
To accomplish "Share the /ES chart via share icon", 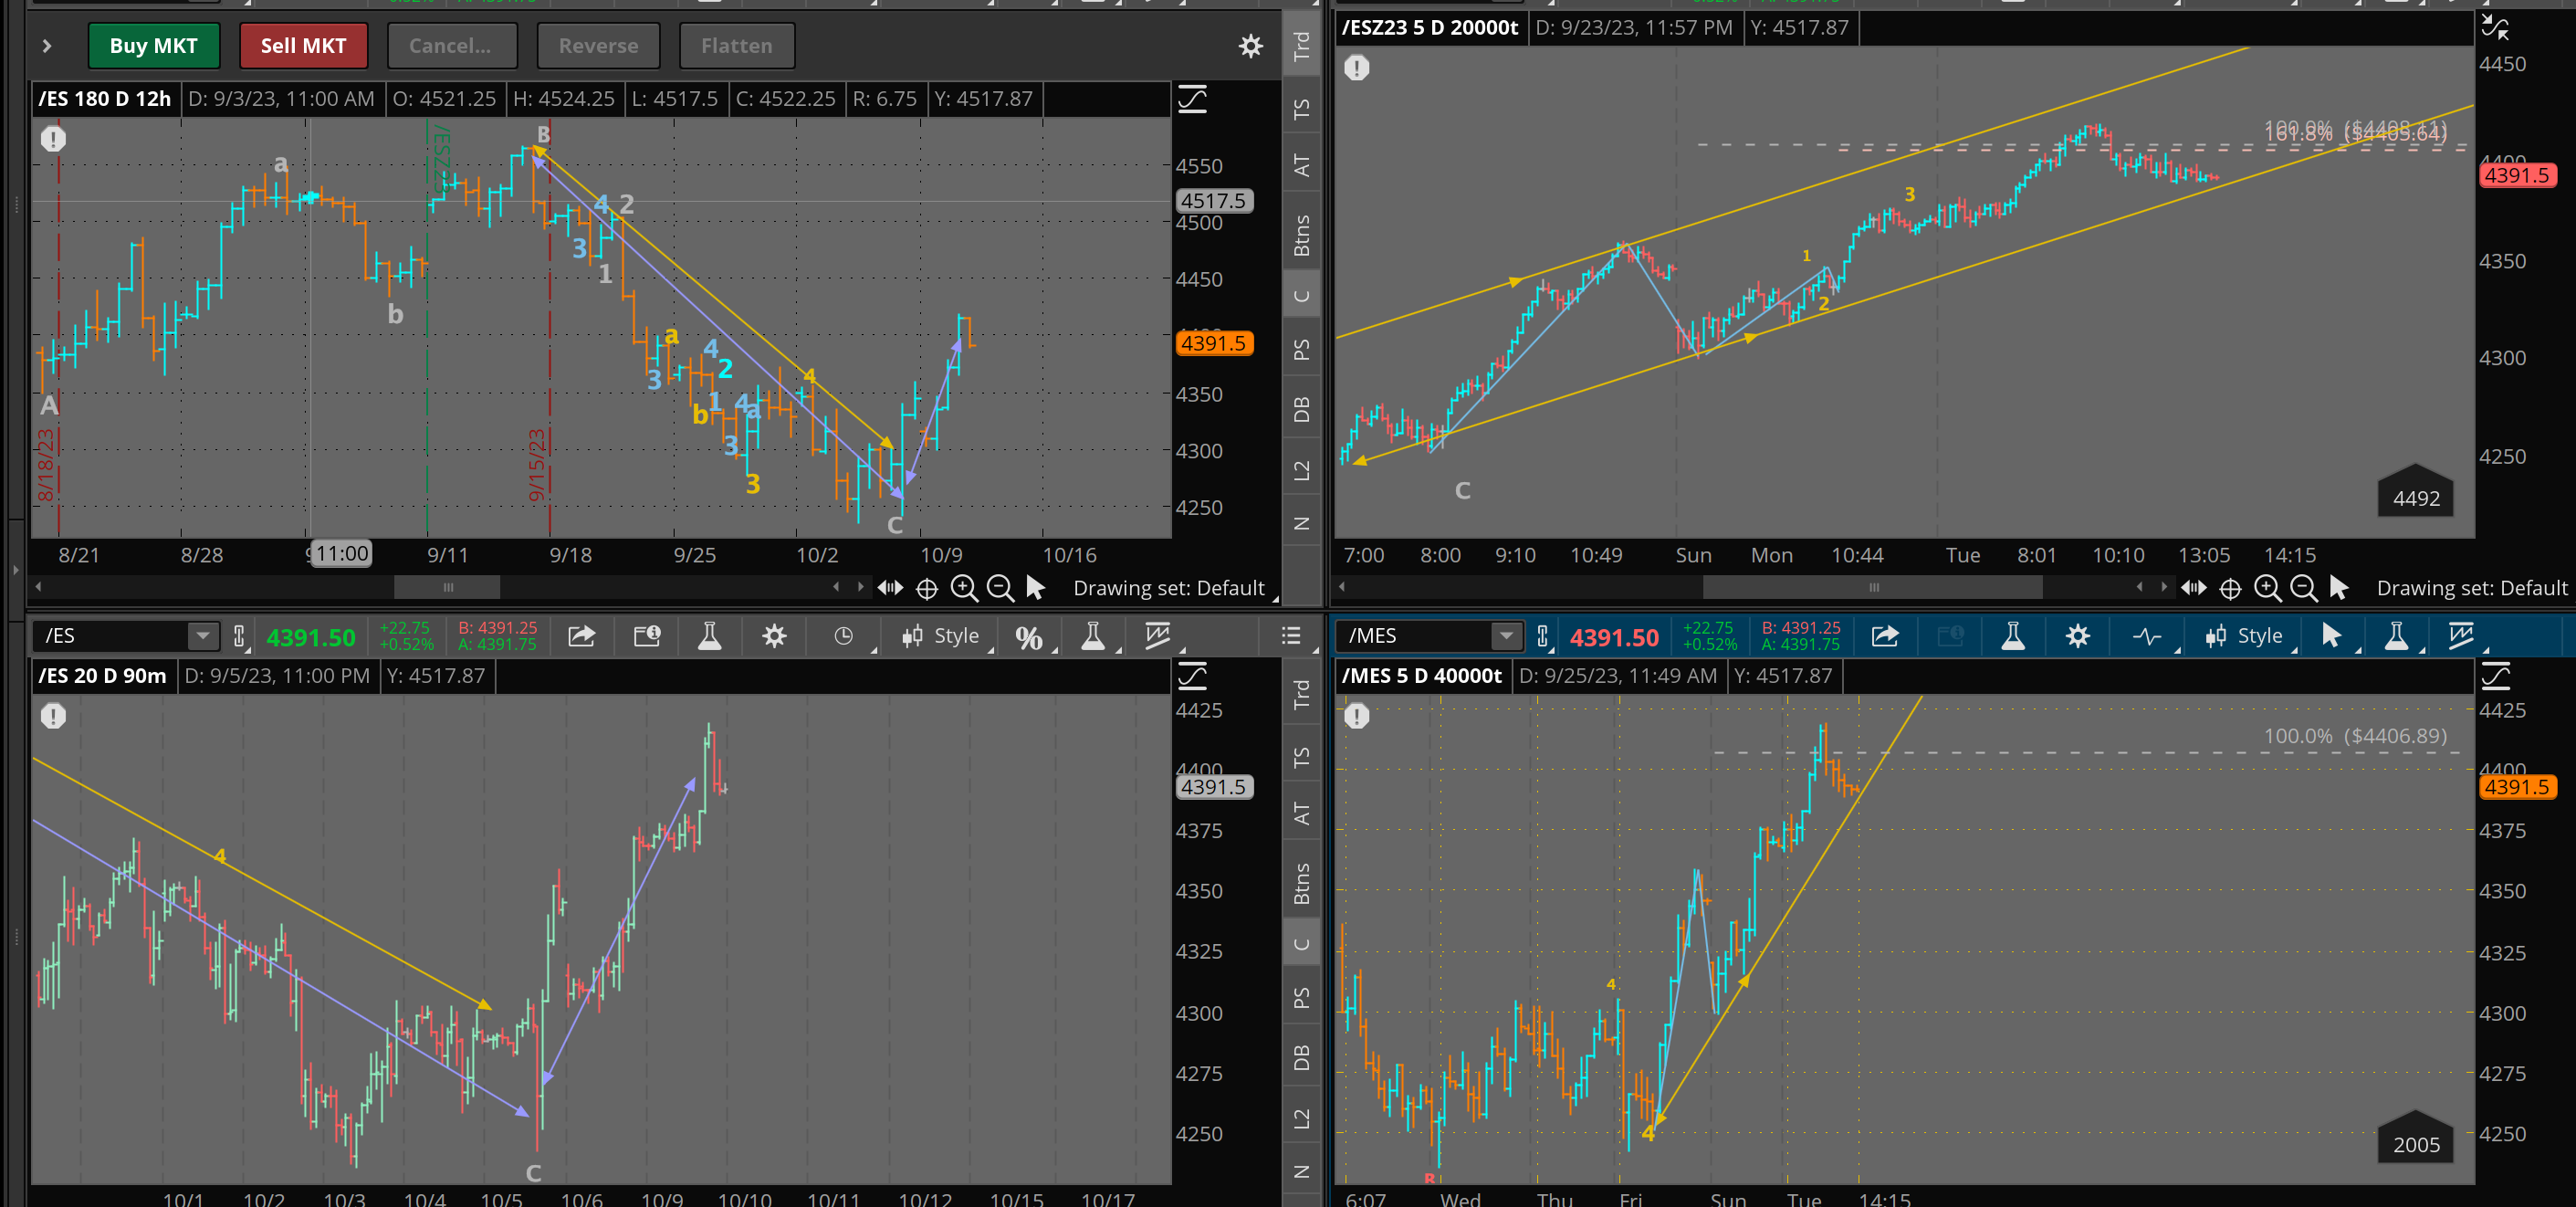I will [581, 636].
